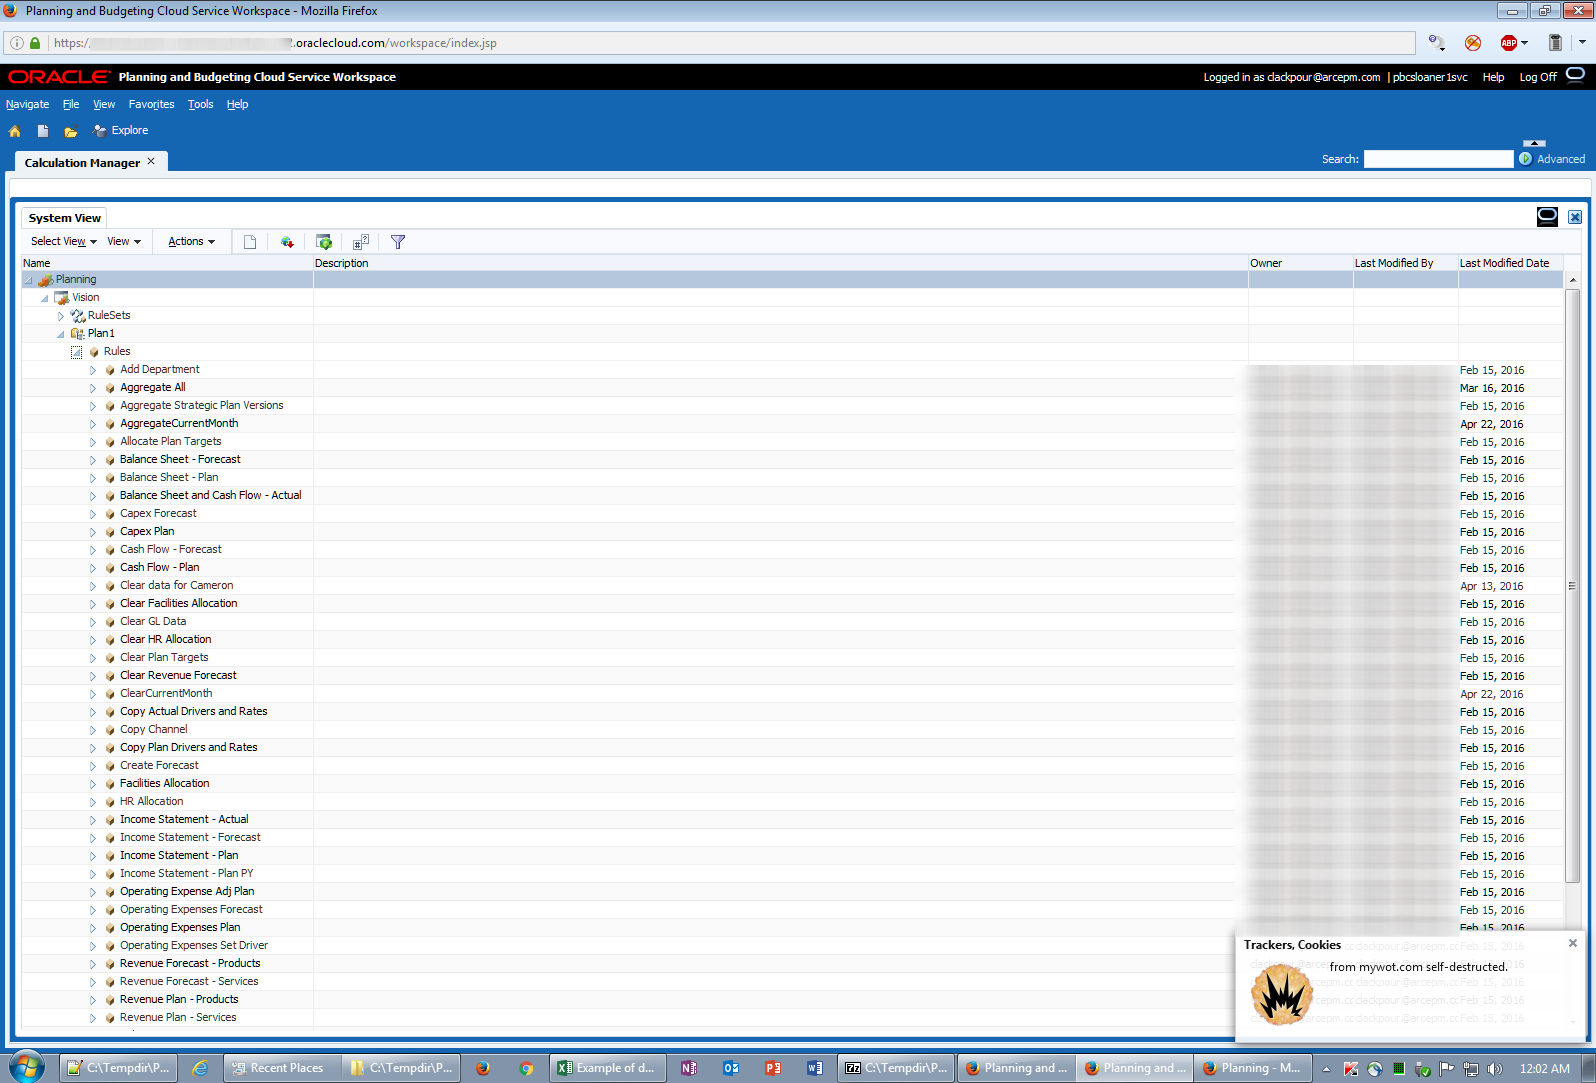
Task: Open the Help menu in the menu bar
Action: [x=237, y=104]
